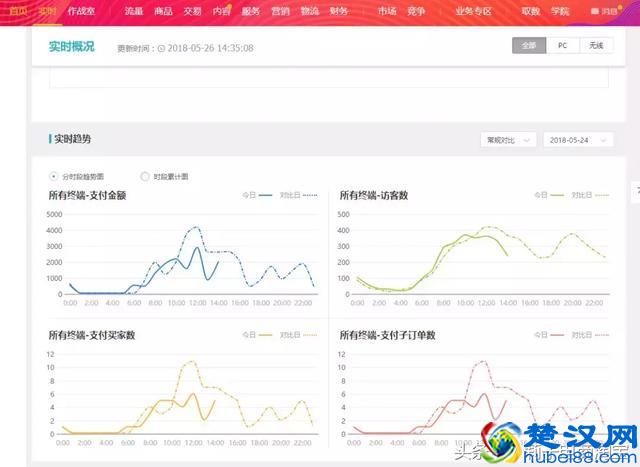Open the 流量 menu in navigation bar
Viewport: 640px width, 467px height.
click(133, 11)
